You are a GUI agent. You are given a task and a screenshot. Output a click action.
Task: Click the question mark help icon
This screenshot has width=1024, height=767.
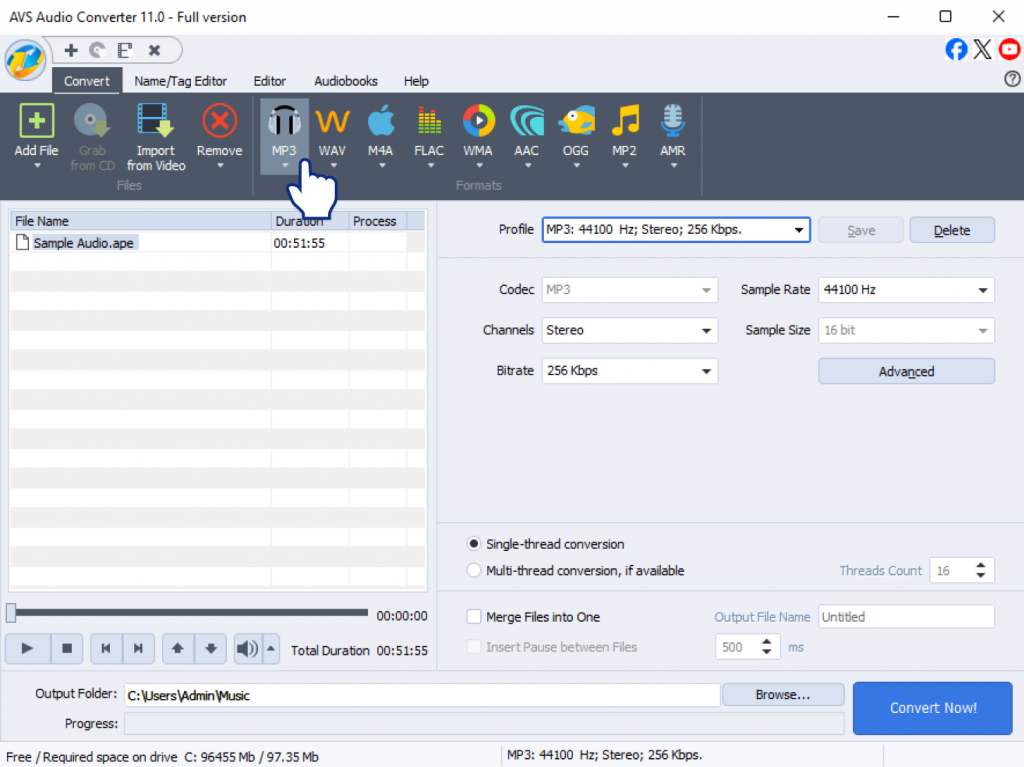(x=1012, y=79)
